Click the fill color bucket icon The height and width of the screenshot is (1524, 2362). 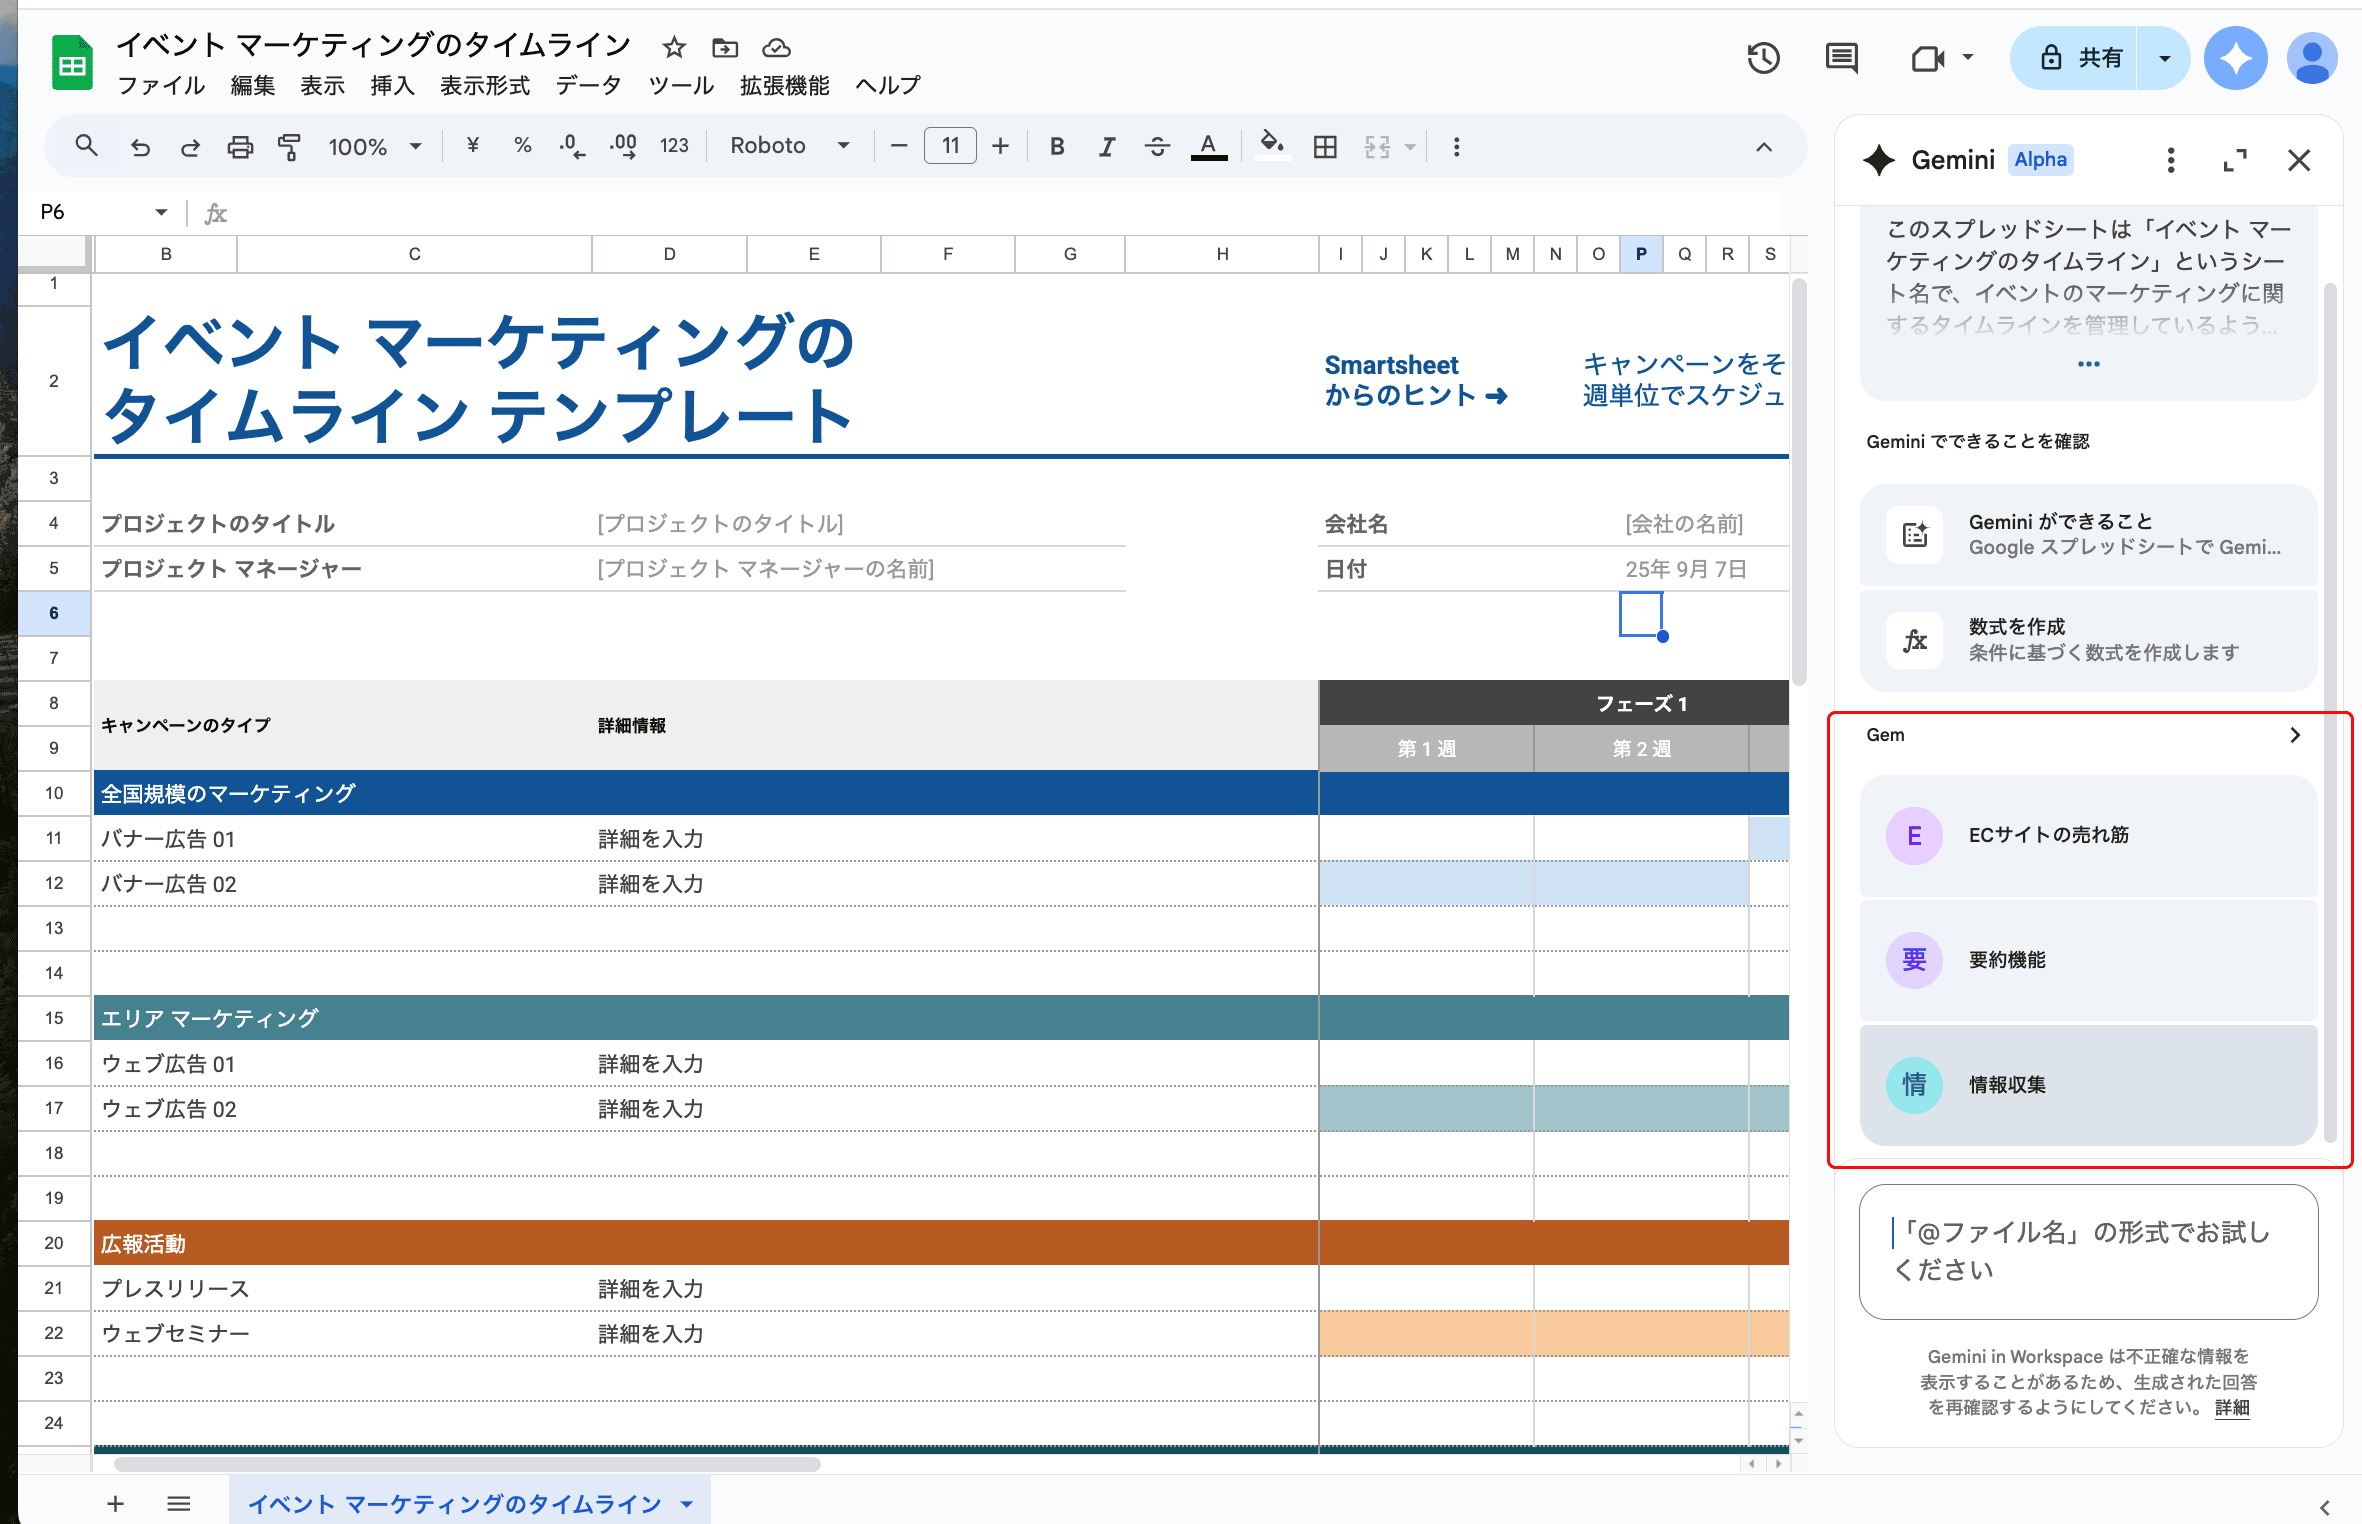(1271, 147)
